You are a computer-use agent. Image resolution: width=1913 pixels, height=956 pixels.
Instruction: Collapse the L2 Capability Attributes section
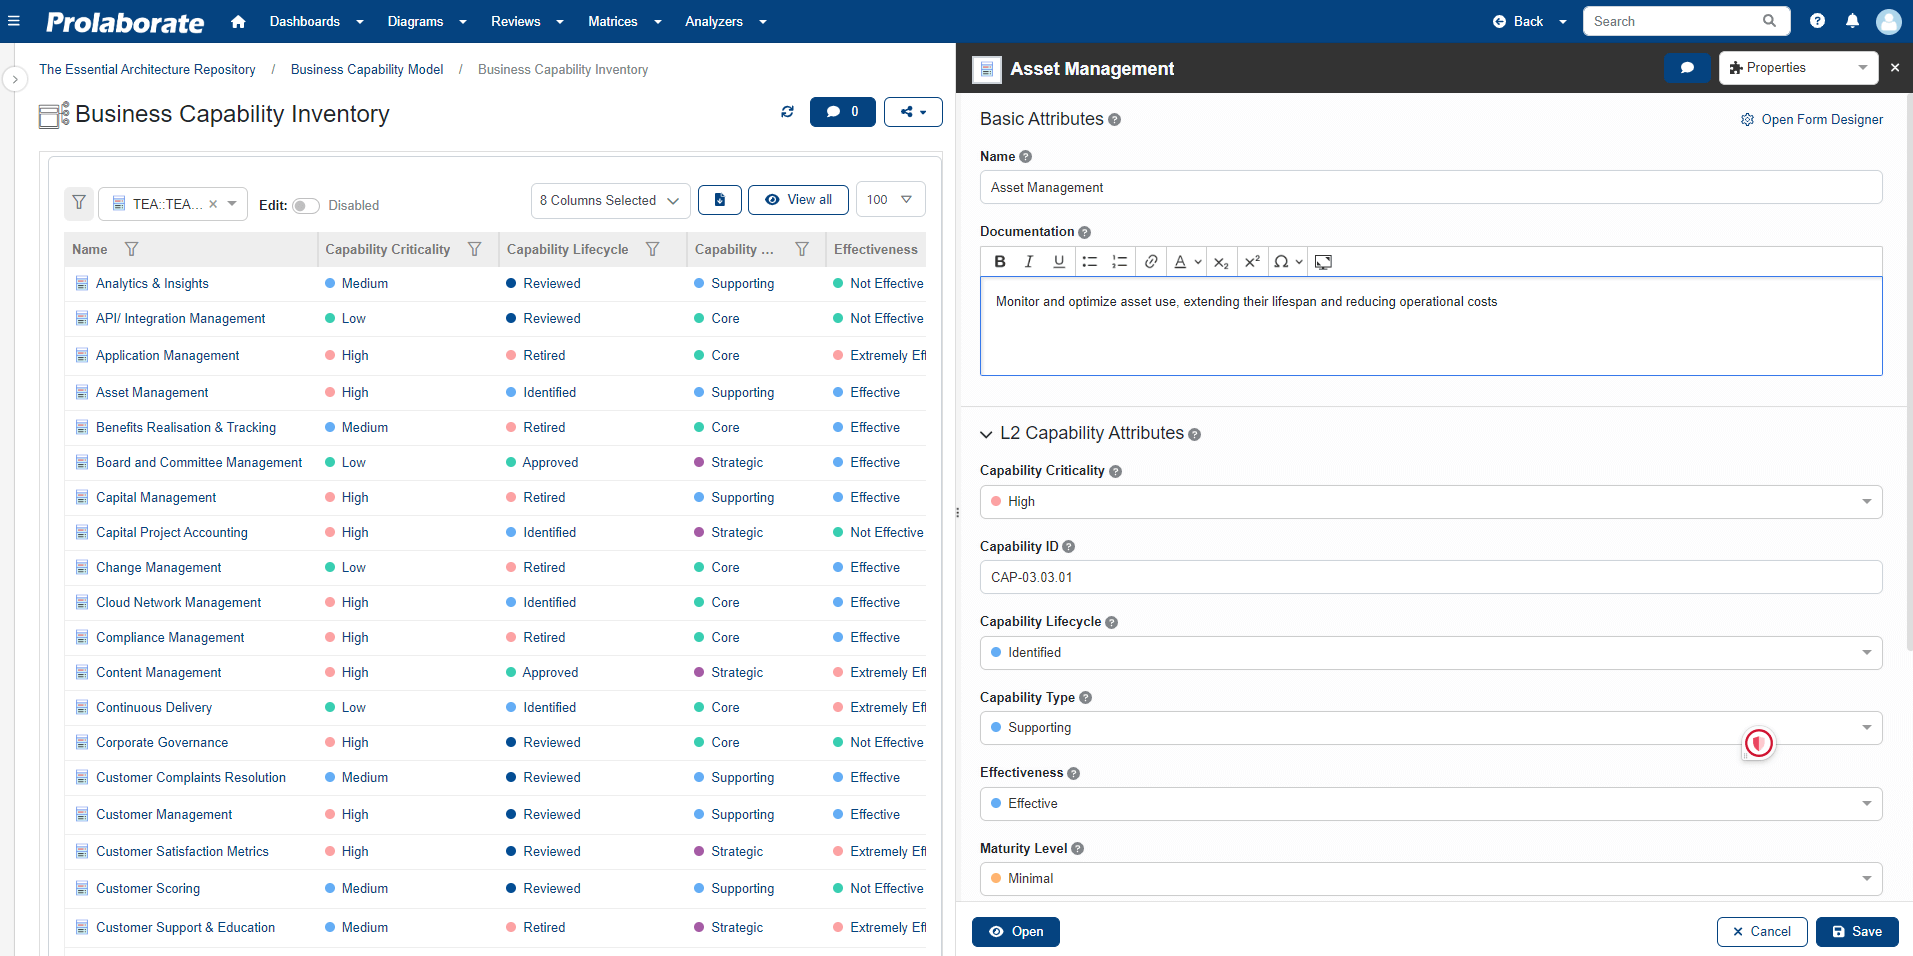click(x=986, y=434)
